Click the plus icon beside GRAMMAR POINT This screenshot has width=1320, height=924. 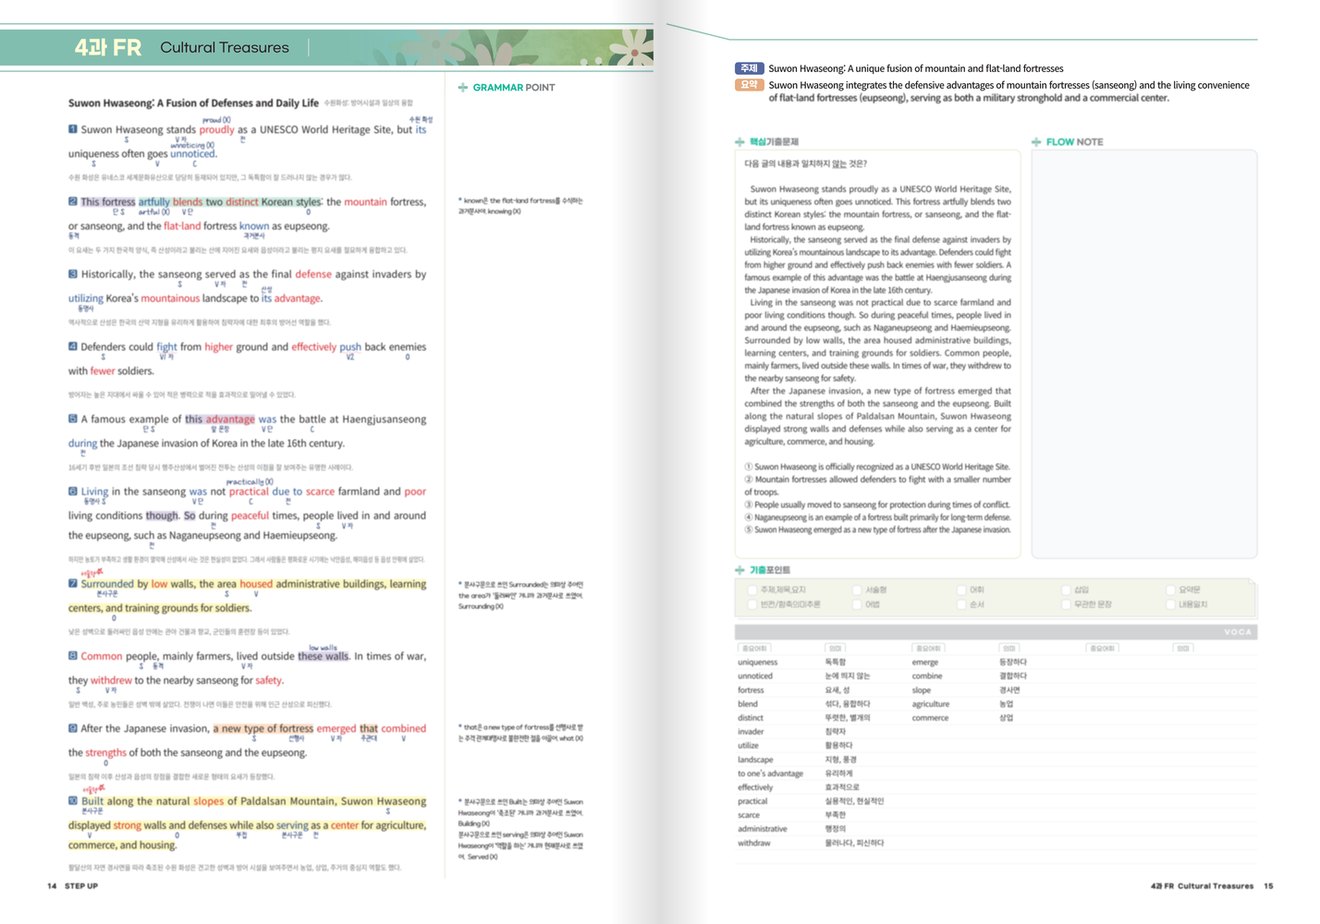click(463, 88)
